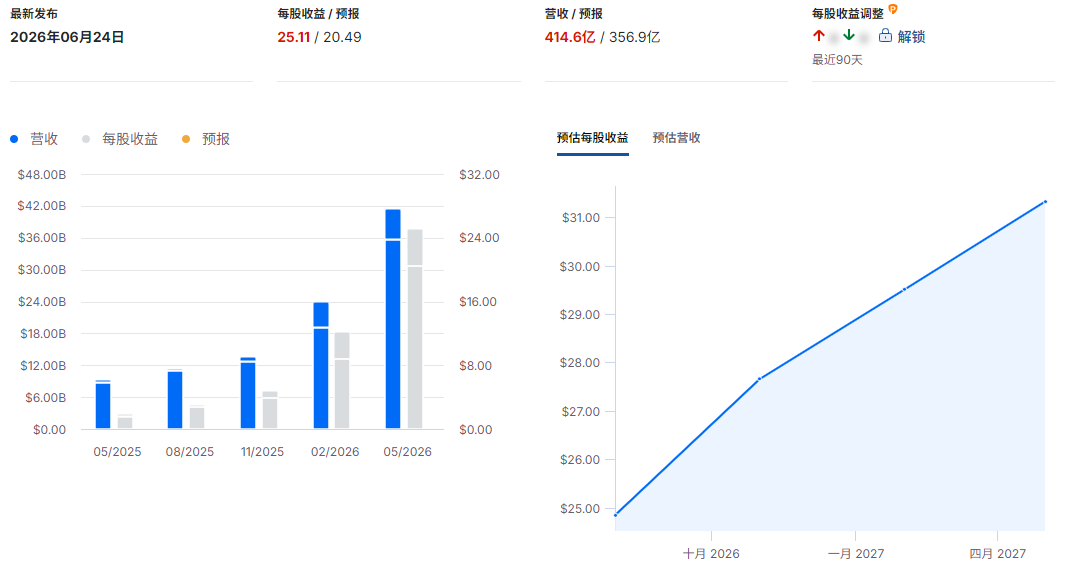
Task: Click the 最近90天 label
Action: (x=837, y=60)
